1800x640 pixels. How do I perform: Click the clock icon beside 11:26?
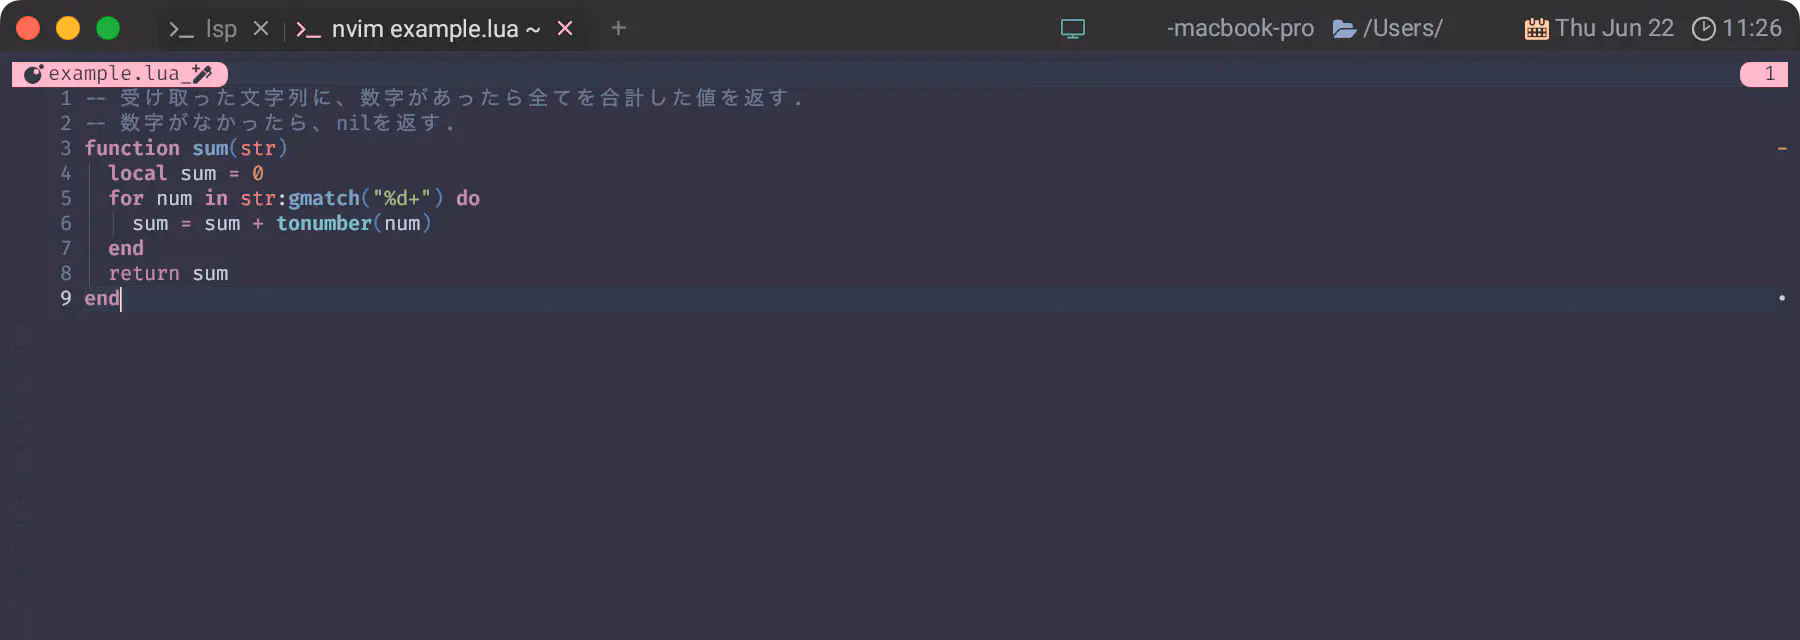pos(1703,29)
